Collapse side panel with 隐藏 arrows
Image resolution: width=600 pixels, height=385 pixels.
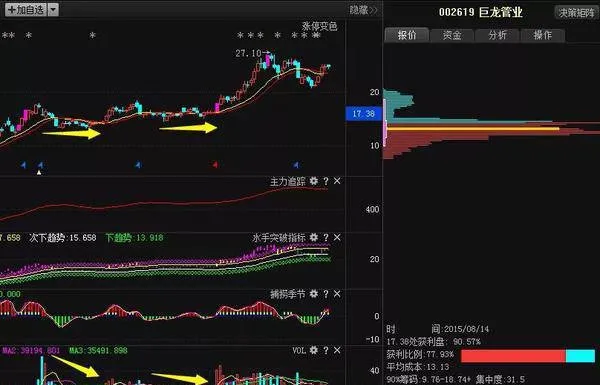coord(363,10)
